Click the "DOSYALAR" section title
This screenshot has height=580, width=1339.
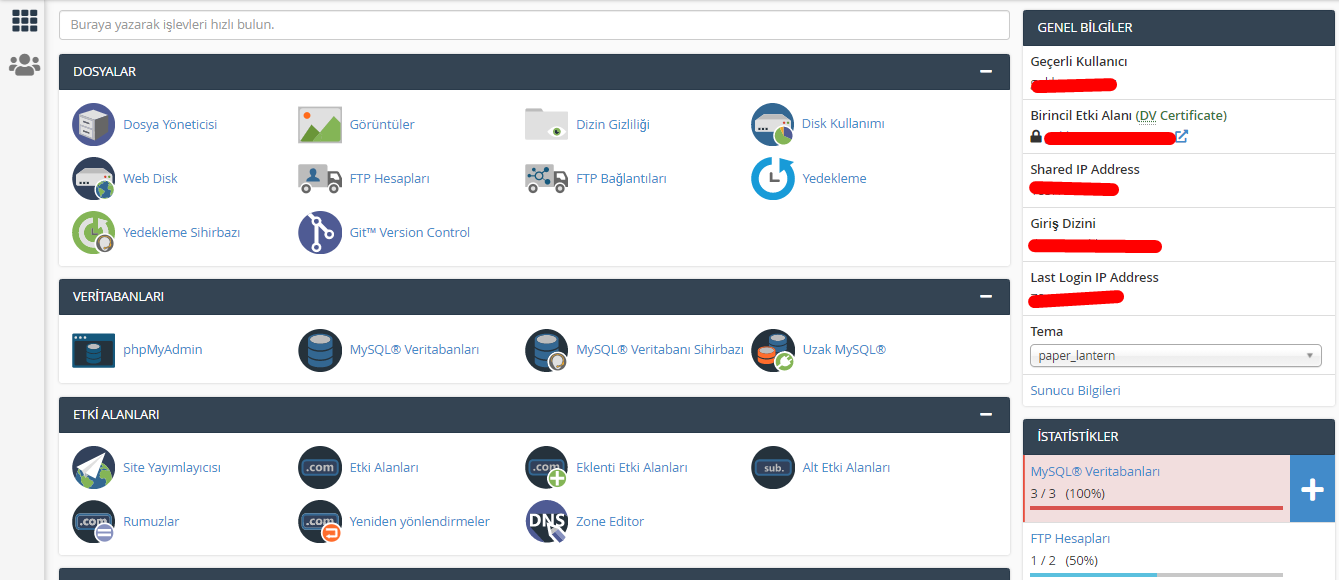click(x=104, y=72)
